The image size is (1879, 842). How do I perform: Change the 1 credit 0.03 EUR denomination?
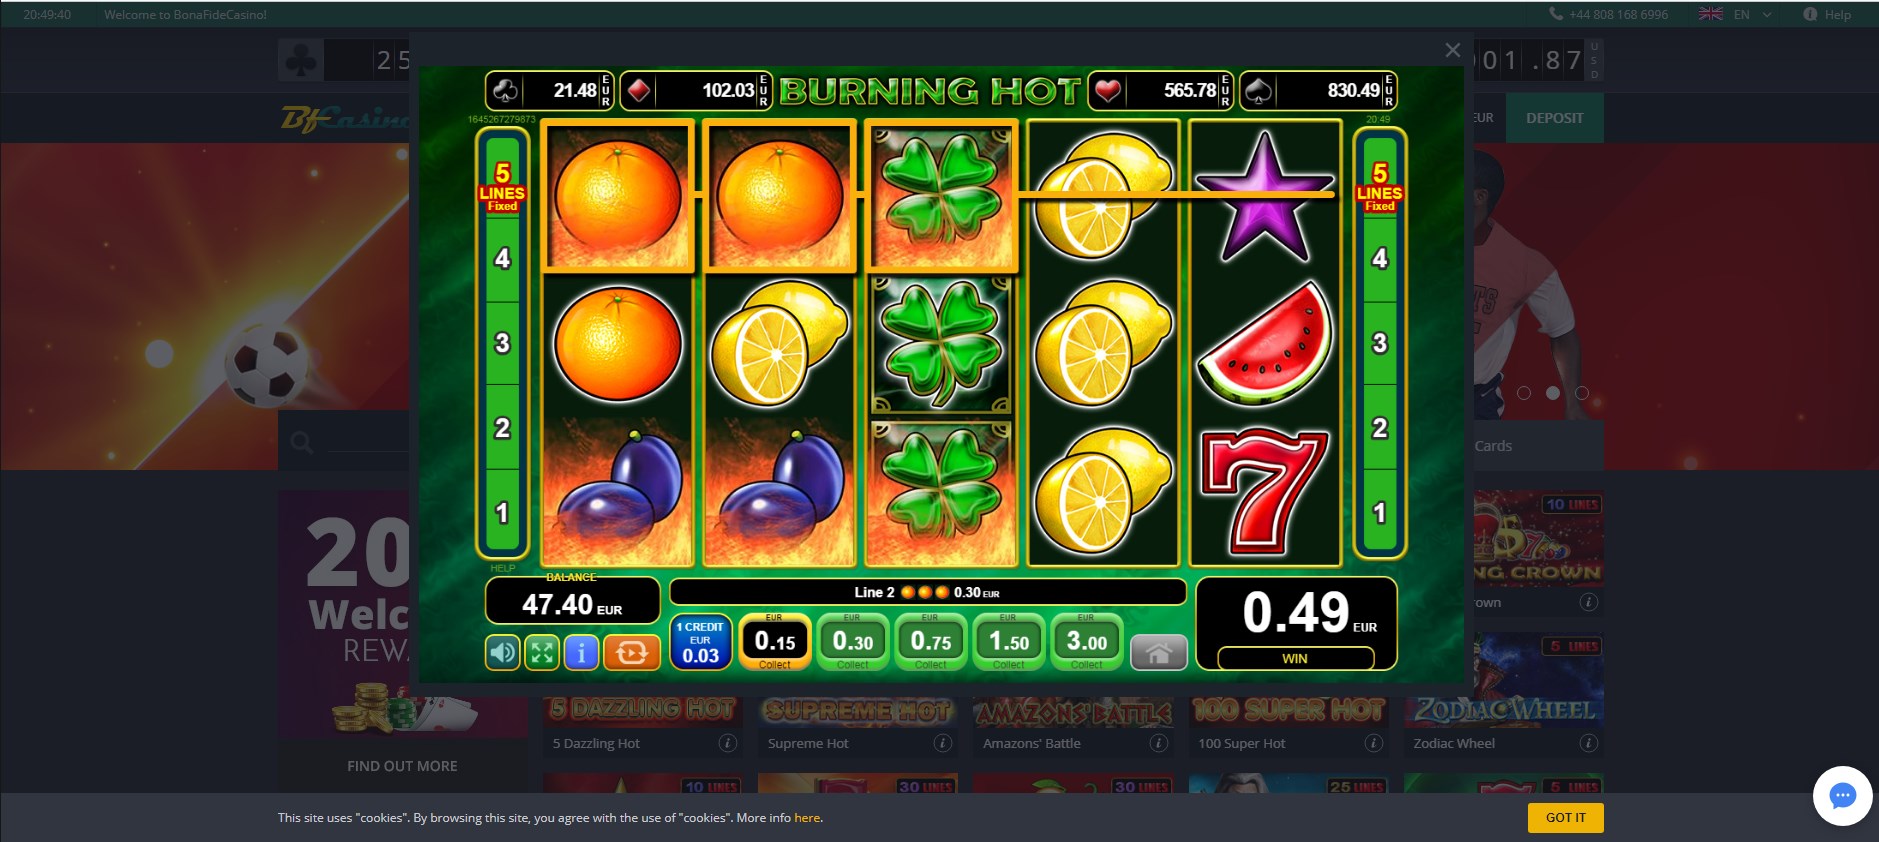click(x=700, y=641)
